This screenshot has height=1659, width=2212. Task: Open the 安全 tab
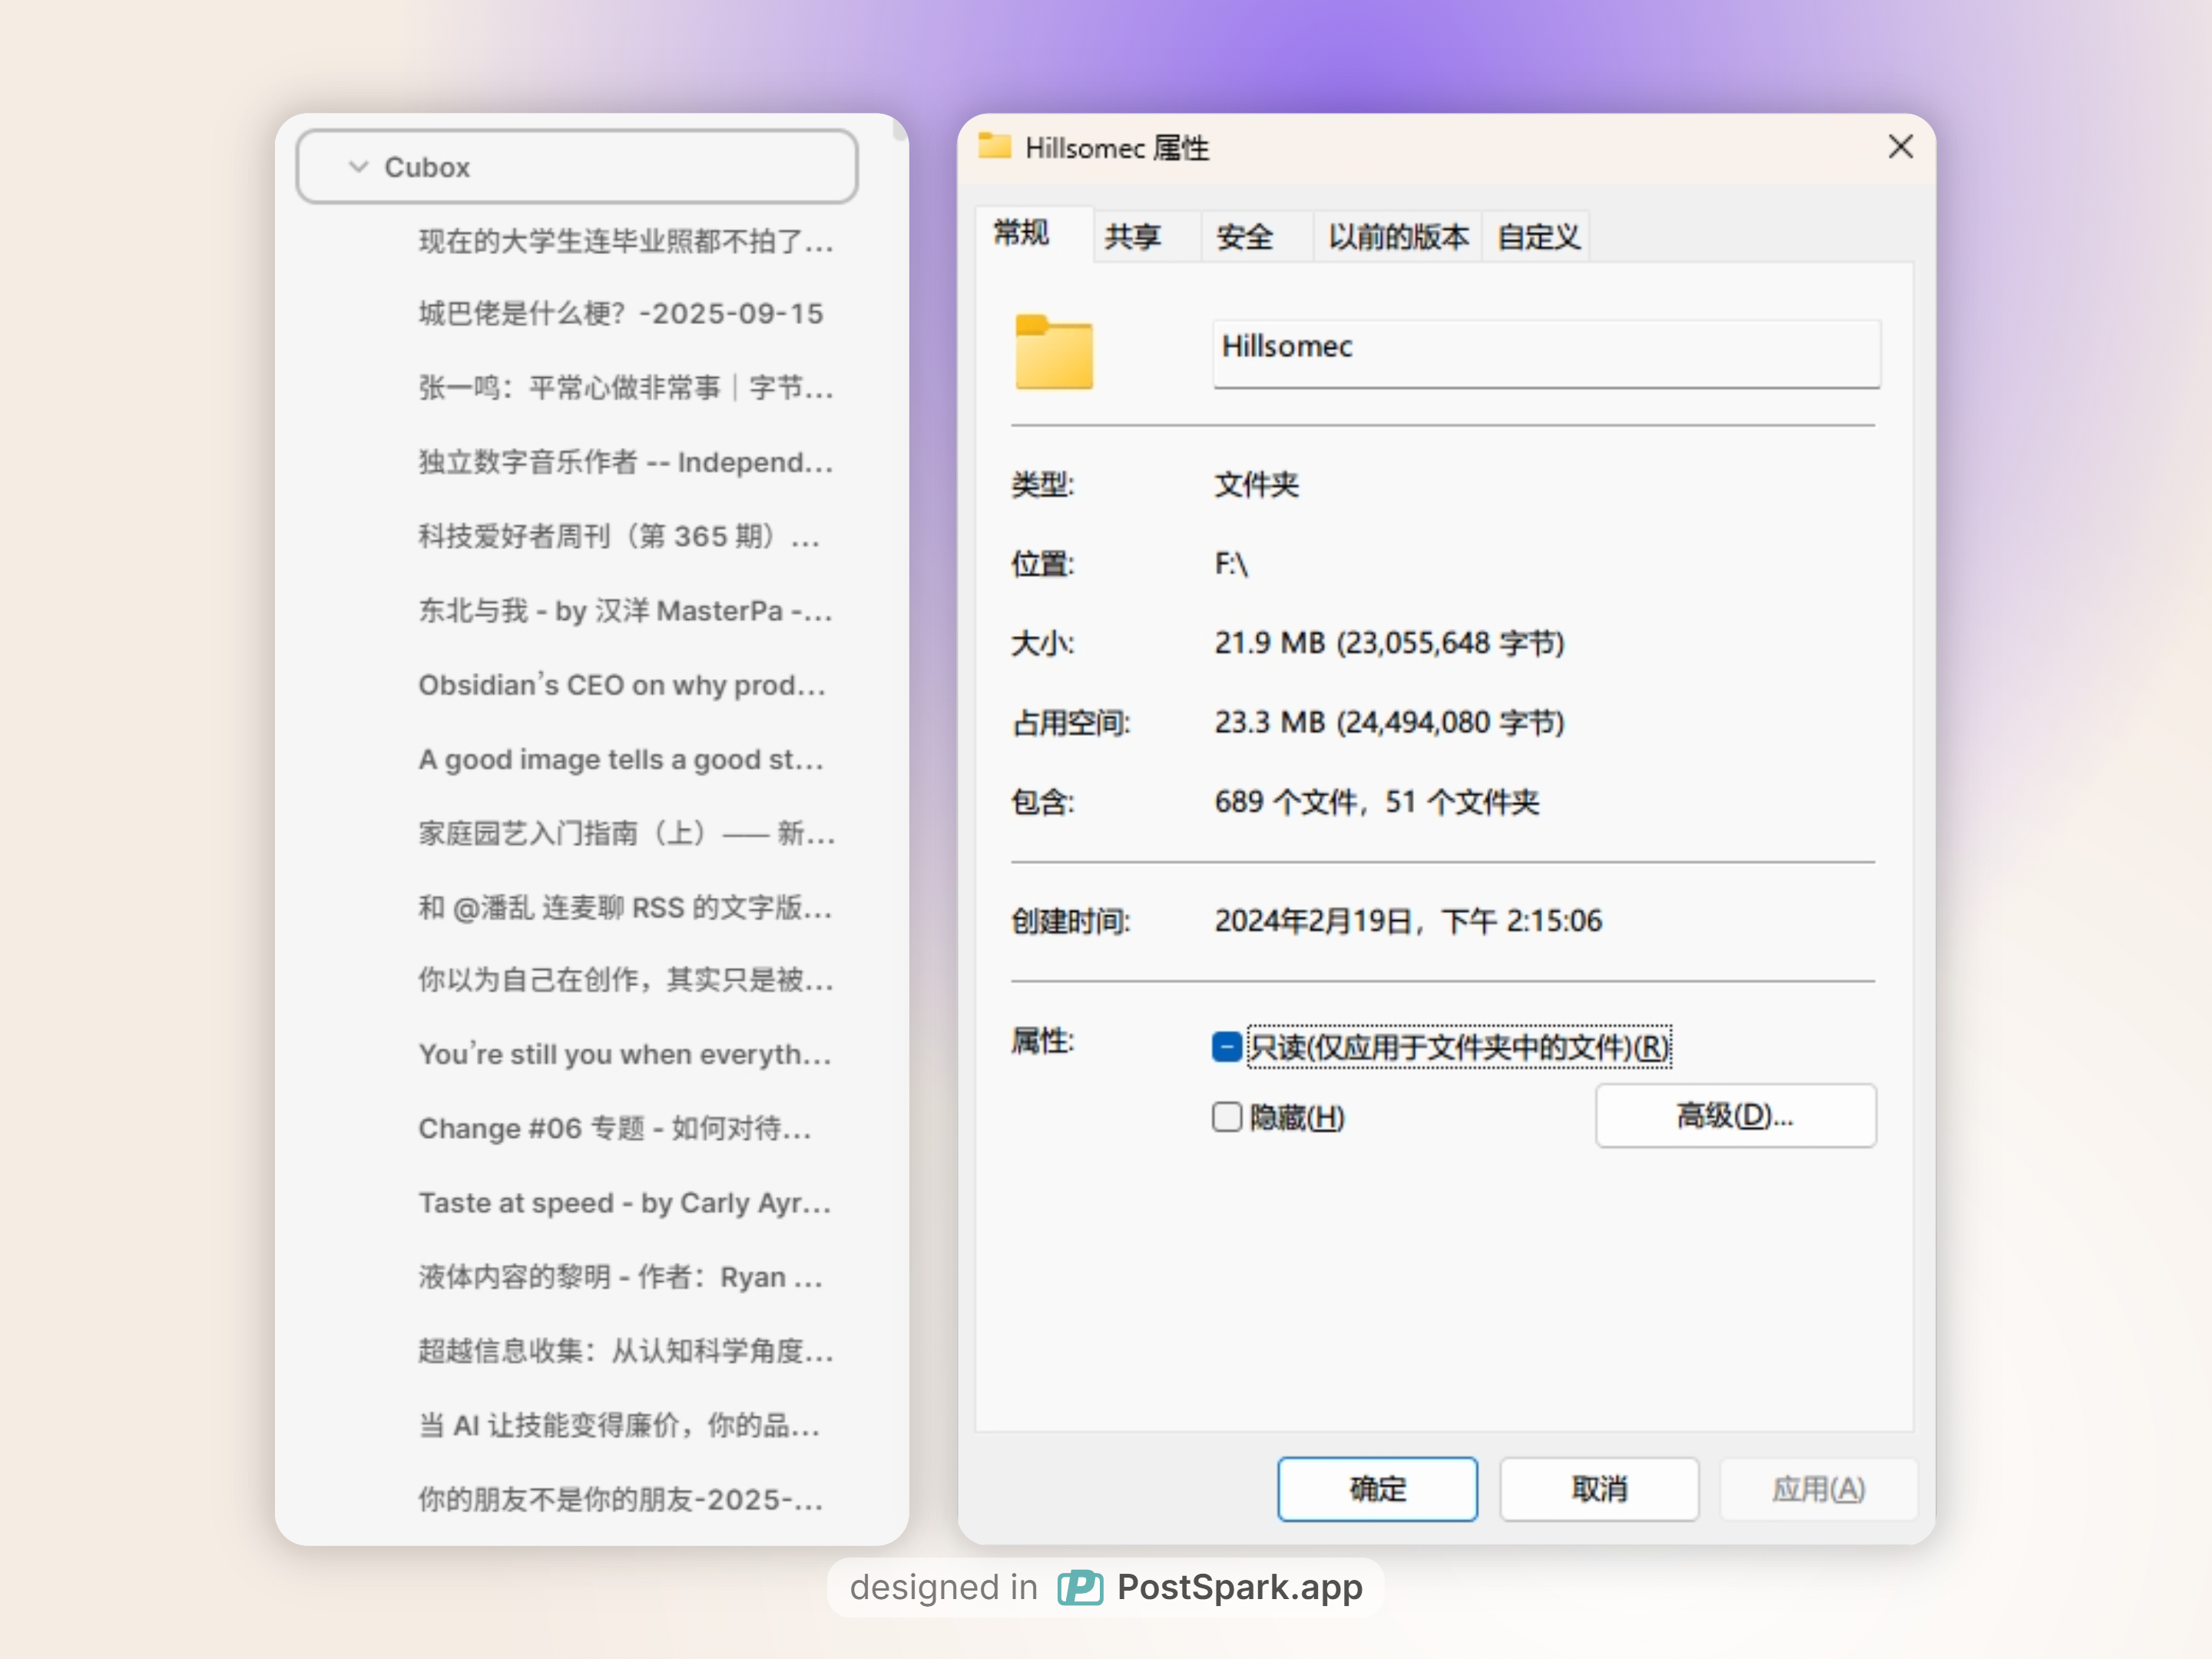(x=1244, y=237)
